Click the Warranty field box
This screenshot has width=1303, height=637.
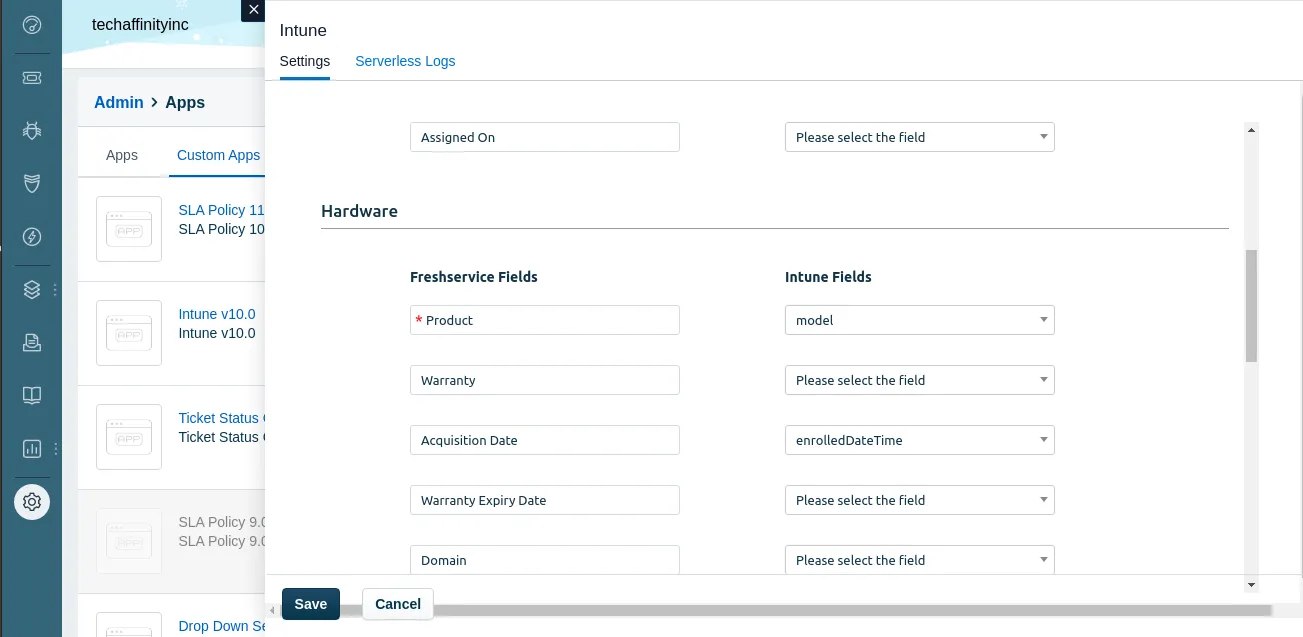click(545, 380)
